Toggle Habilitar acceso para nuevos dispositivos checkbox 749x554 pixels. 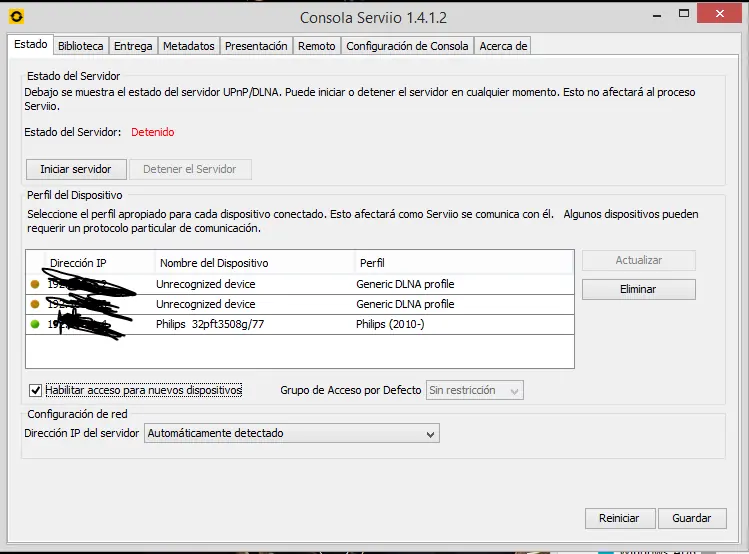point(35,391)
